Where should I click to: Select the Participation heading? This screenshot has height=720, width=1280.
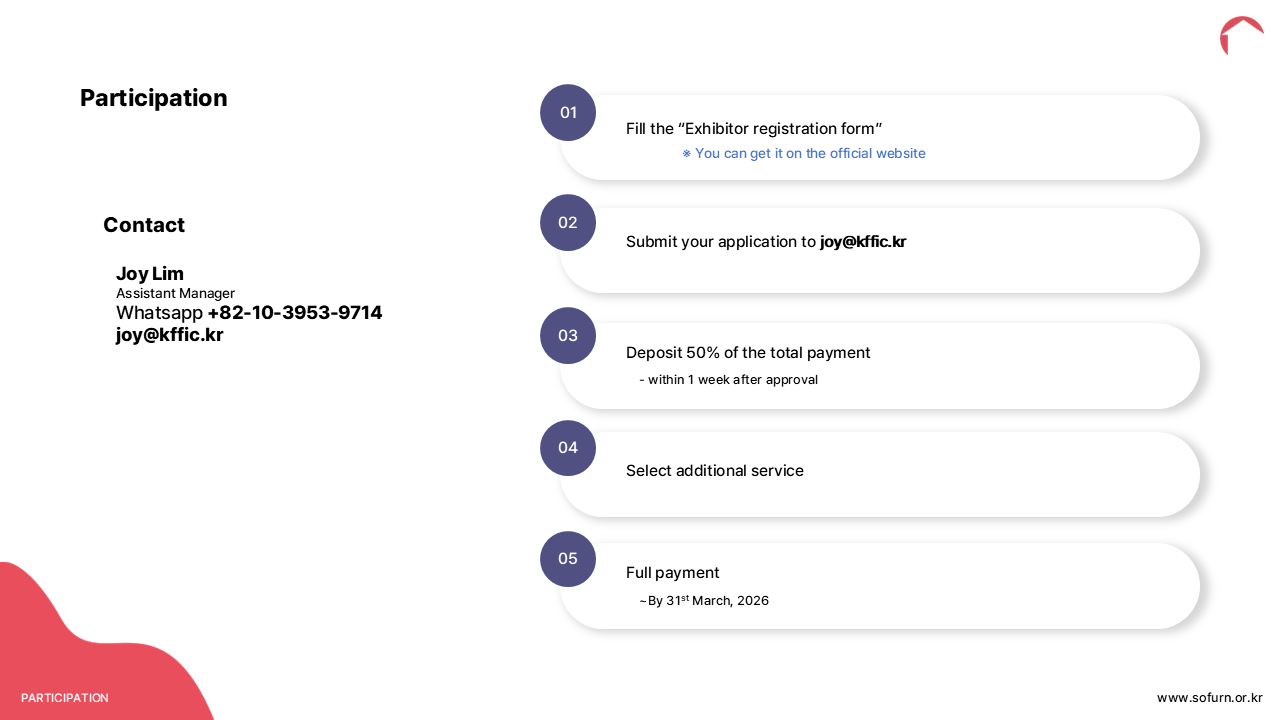click(x=154, y=98)
